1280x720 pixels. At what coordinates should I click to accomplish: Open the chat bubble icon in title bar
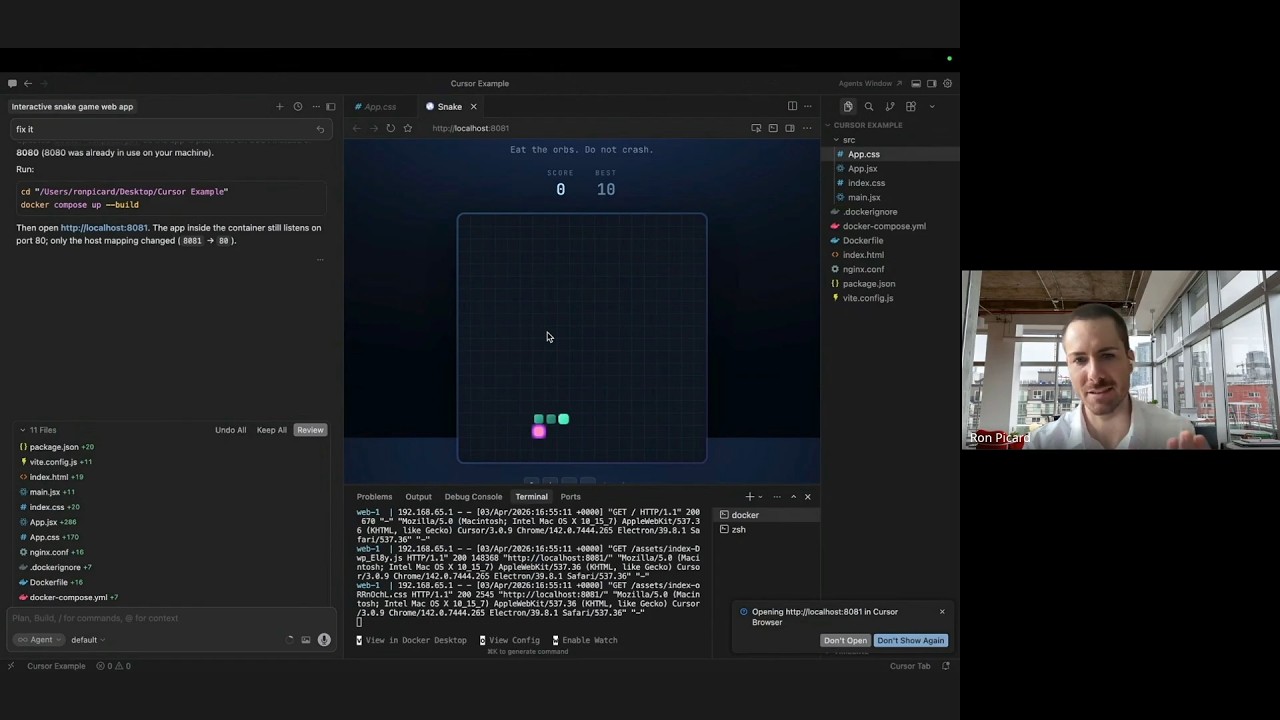coord(12,84)
